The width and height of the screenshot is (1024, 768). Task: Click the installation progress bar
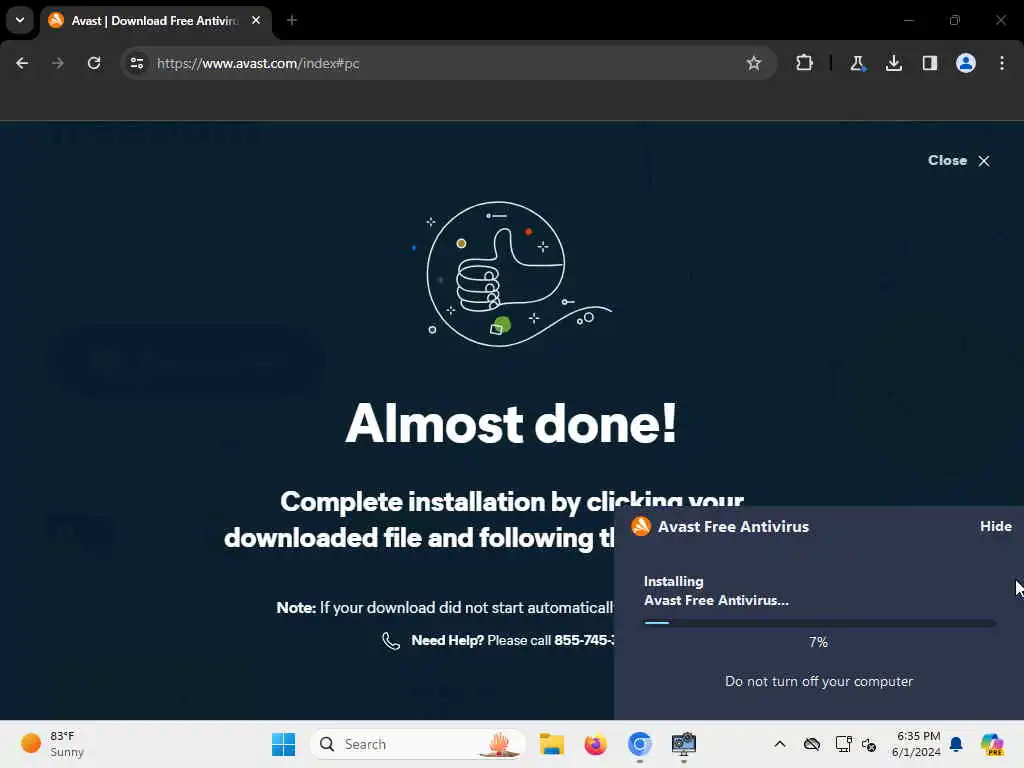[820, 623]
